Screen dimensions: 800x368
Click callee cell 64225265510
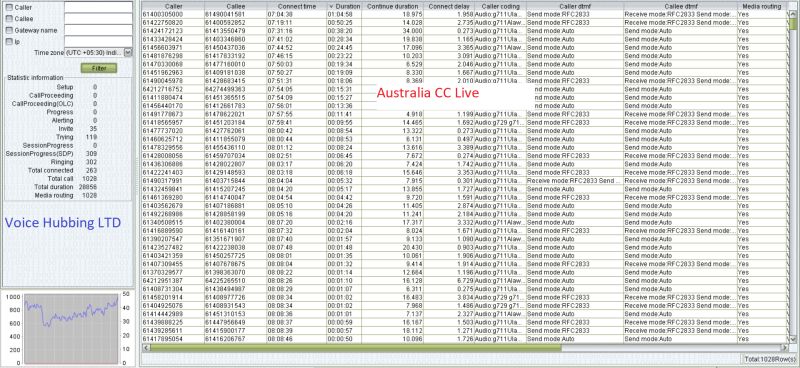(235, 280)
